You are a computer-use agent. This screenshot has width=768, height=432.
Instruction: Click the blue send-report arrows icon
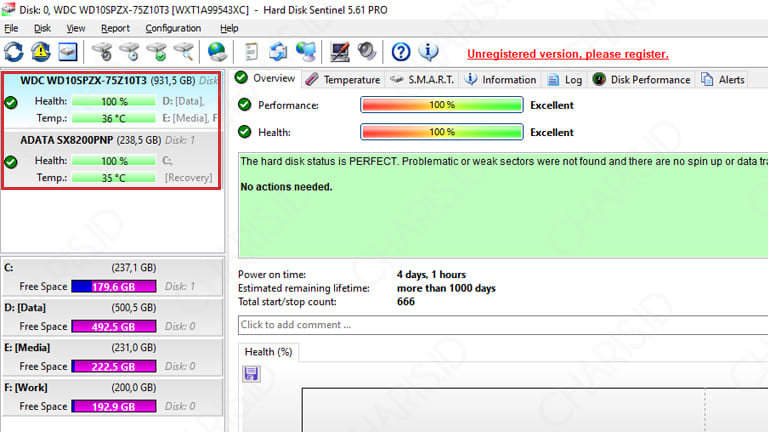coord(278,51)
